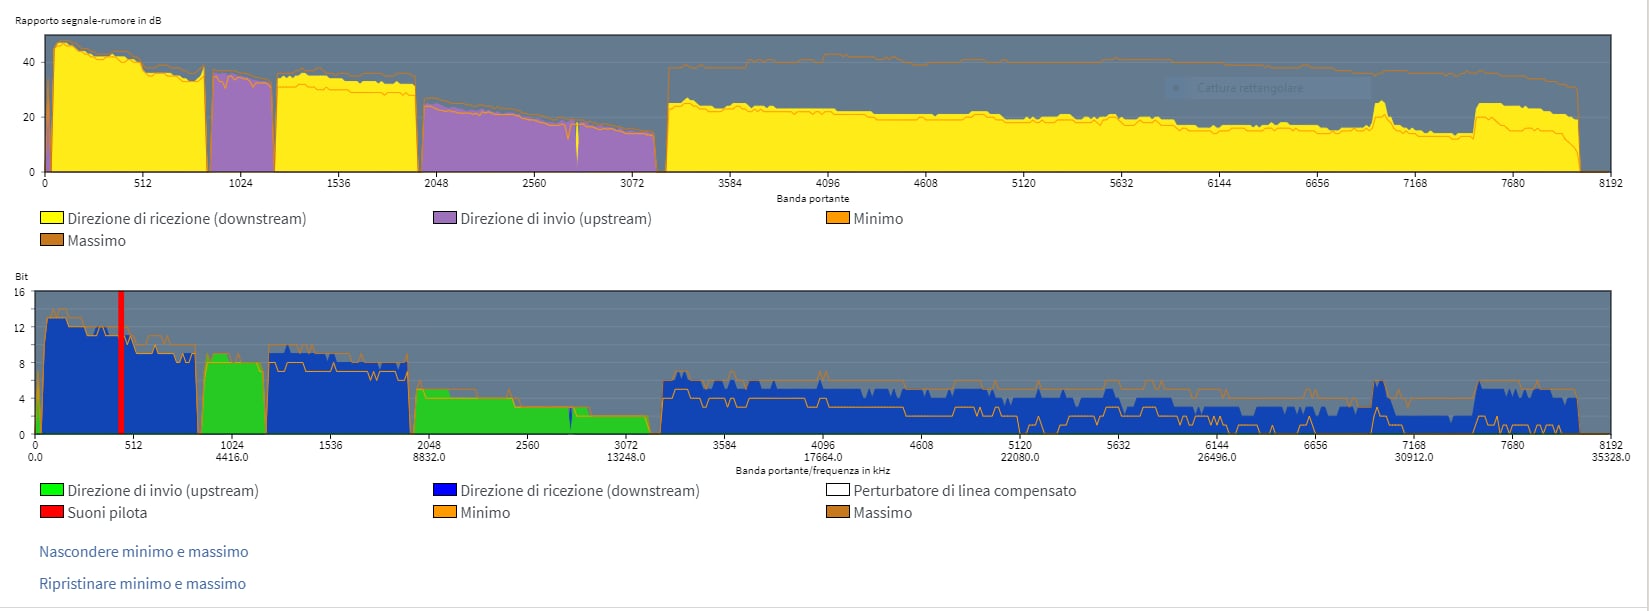Reset values with Ripristinare minimo e massimo
This screenshot has height=611, width=1649.
tap(142, 584)
